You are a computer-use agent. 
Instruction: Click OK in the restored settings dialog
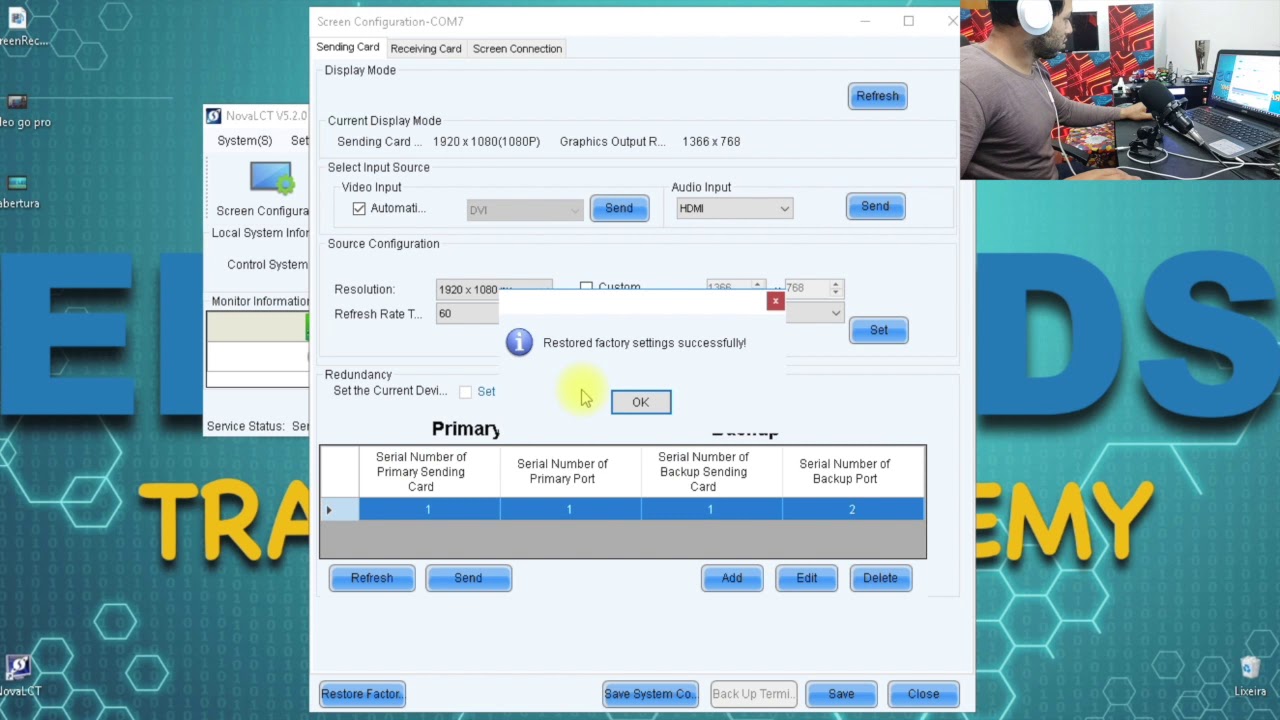point(640,402)
